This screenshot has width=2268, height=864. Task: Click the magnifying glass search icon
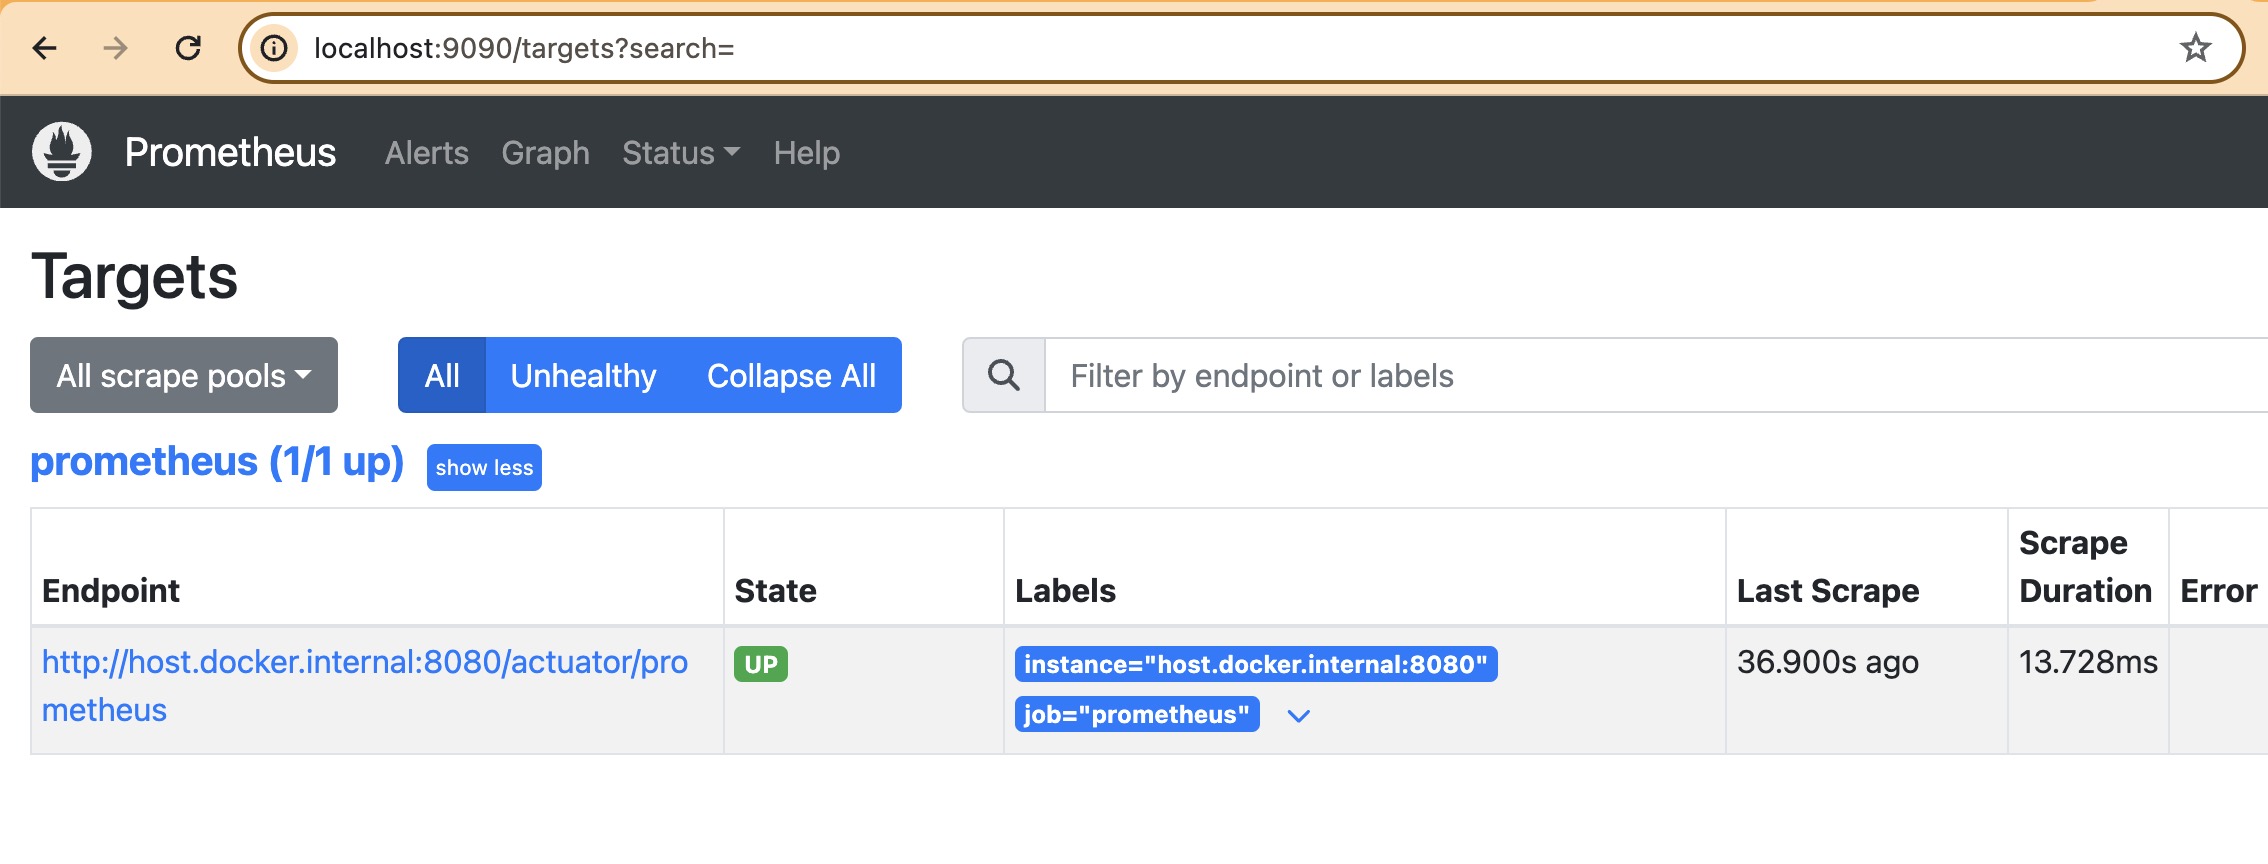point(1004,376)
